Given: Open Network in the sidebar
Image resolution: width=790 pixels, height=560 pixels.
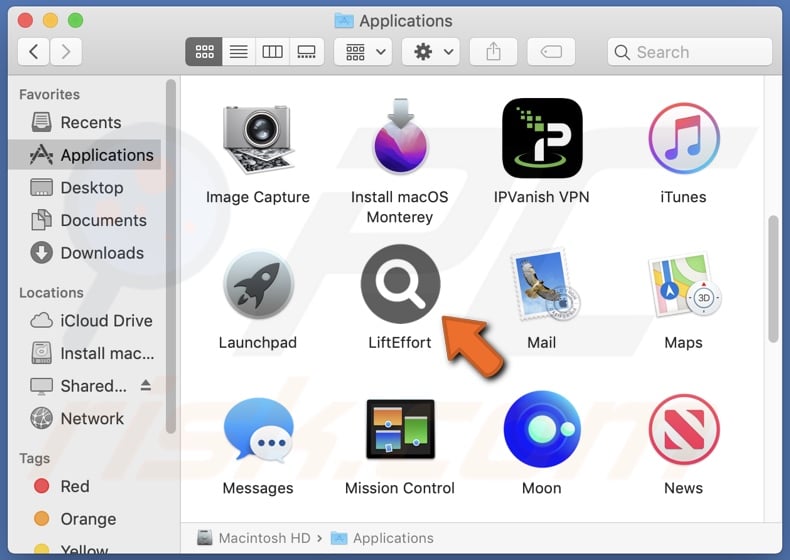Looking at the screenshot, I should (x=85, y=418).
